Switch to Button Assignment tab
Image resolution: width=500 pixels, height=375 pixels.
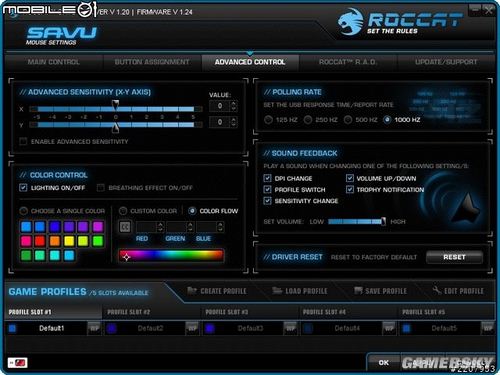click(x=152, y=62)
